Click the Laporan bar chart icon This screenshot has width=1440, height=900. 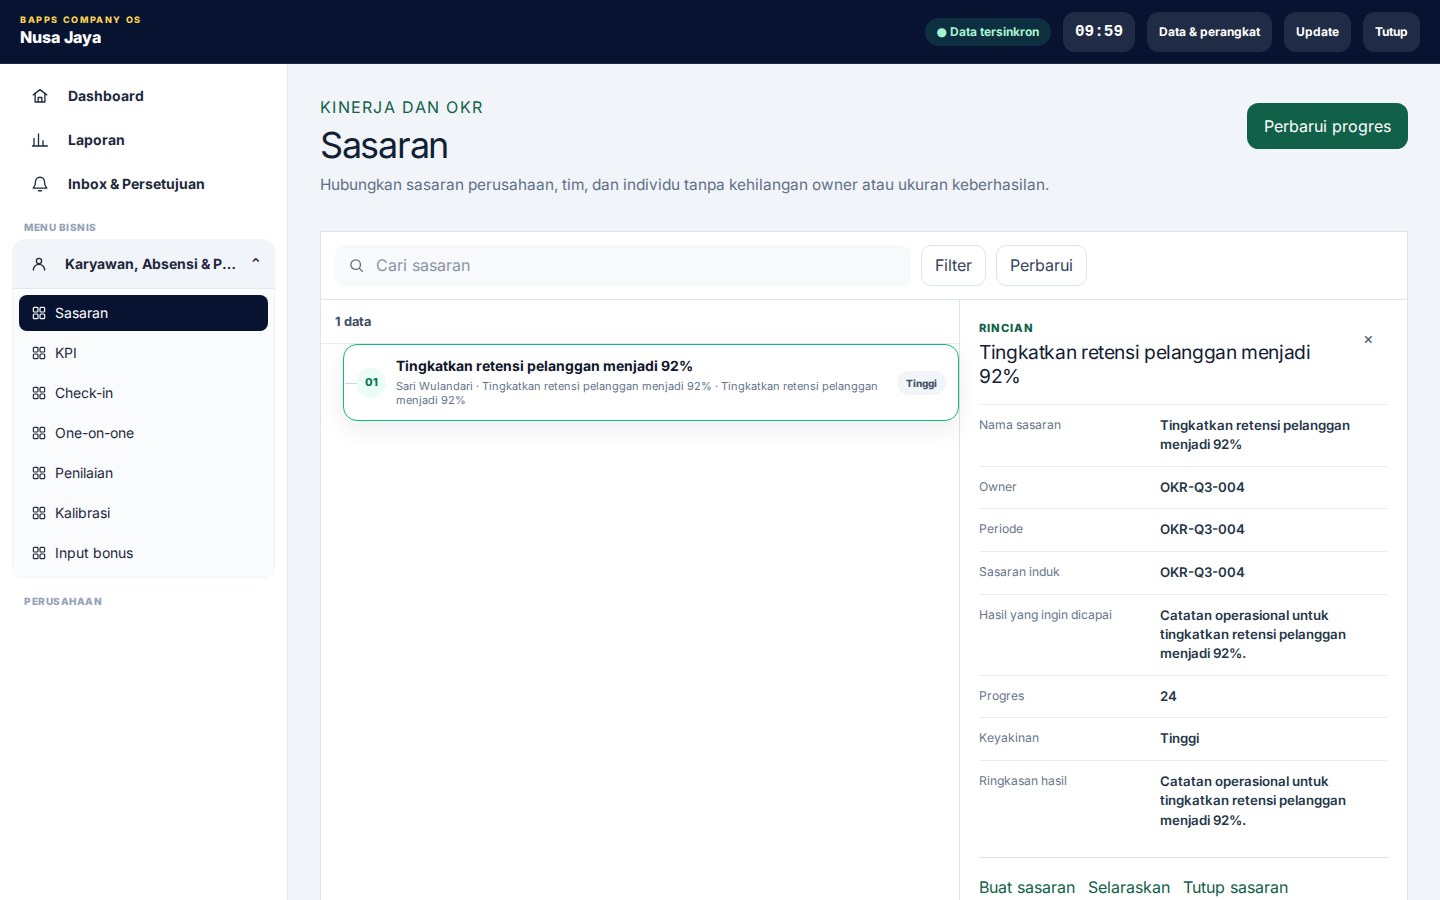40,140
